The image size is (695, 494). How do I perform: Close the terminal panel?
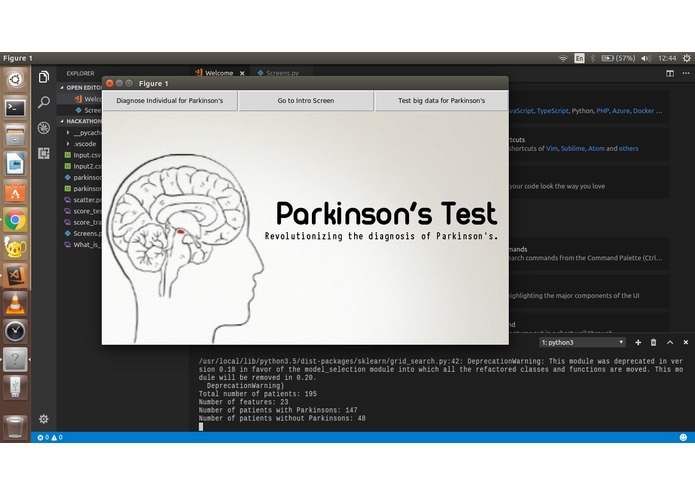[x=686, y=342]
